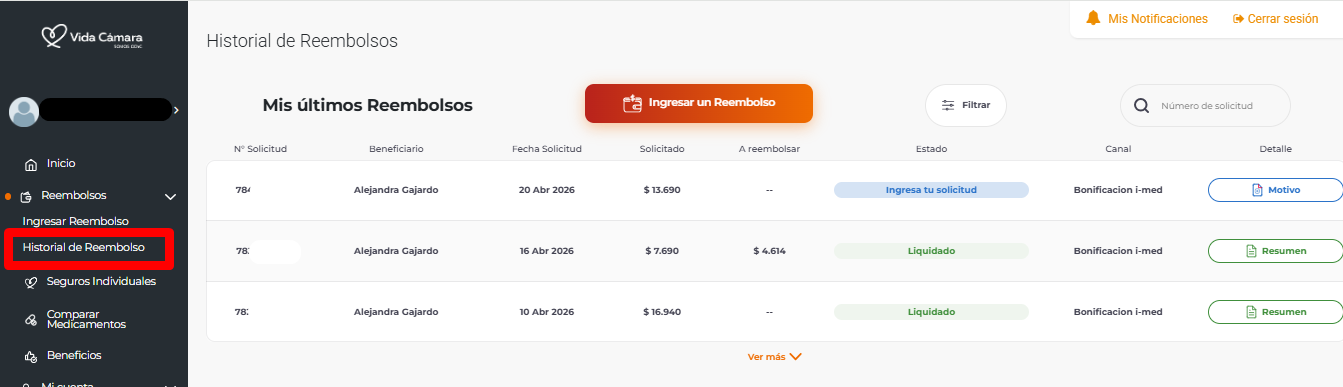Viewport: 1343px width, 387px height.
Task: Click the user profile avatar
Action: click(24, 111)
